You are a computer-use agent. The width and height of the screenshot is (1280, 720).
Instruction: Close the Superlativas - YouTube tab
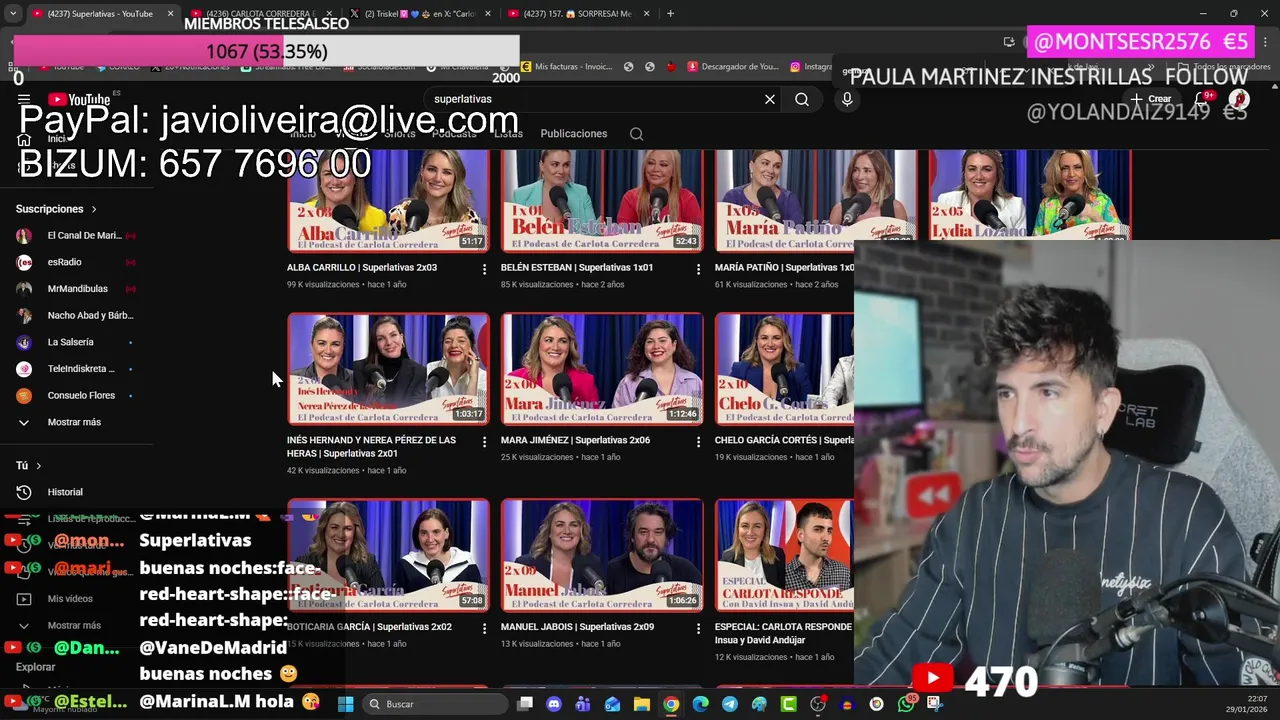[170, 14]
